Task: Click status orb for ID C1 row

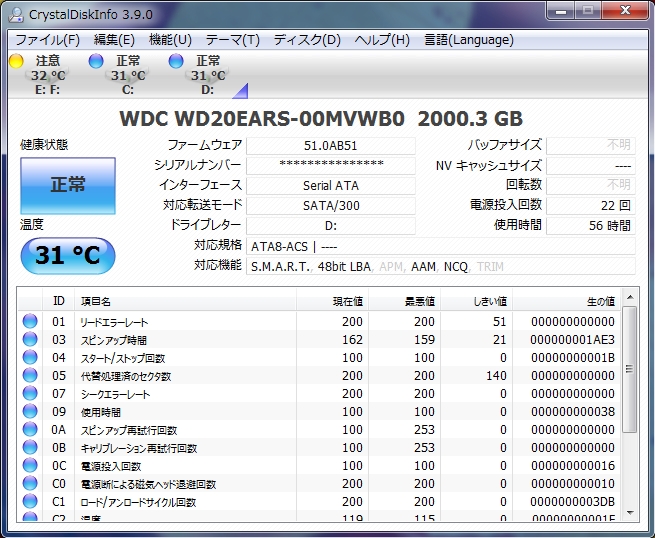Action: pos(30,501)
